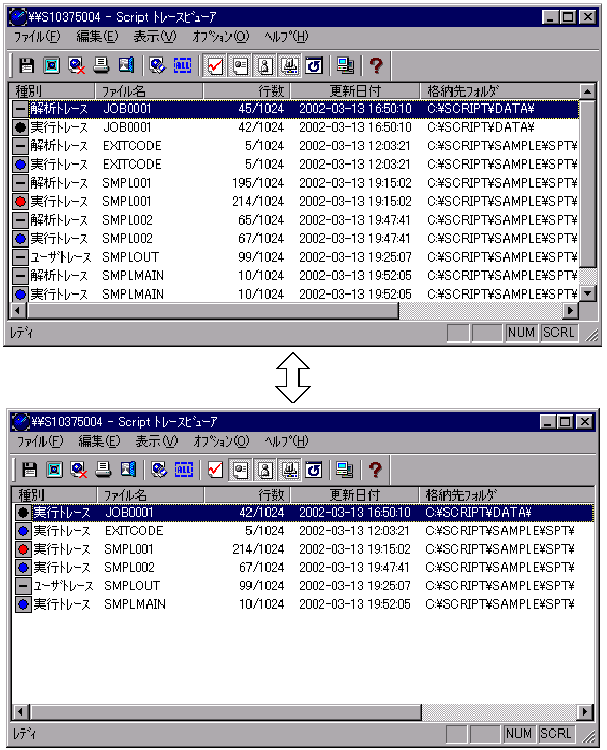Open the オプション(O) menu in upper window
This screenshot has height=750, width=607.
click(x=221, y=36)
